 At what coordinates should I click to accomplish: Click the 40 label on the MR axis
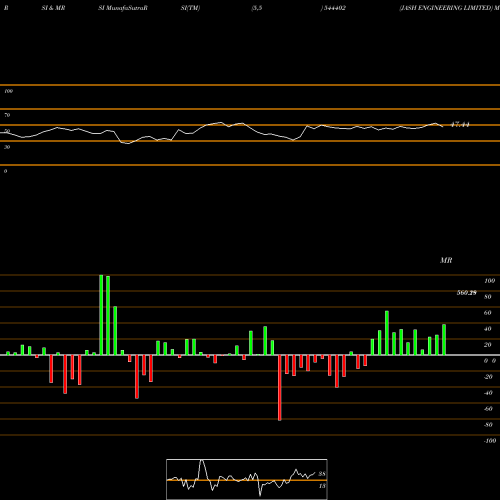click(488, 329)
